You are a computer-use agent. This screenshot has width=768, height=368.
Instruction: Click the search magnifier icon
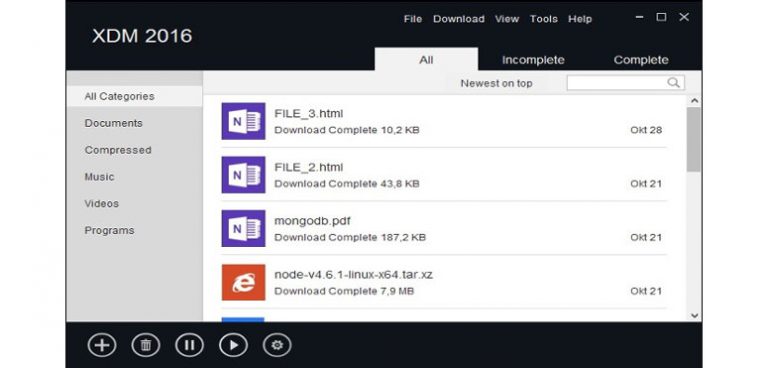[x=673, y=83]
